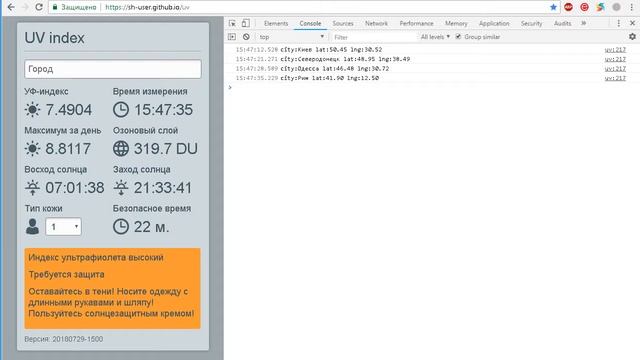This screenshot has width=640, height=360.
Task: Open source link for the Северодонецк log line
Action: click(615, 59)
